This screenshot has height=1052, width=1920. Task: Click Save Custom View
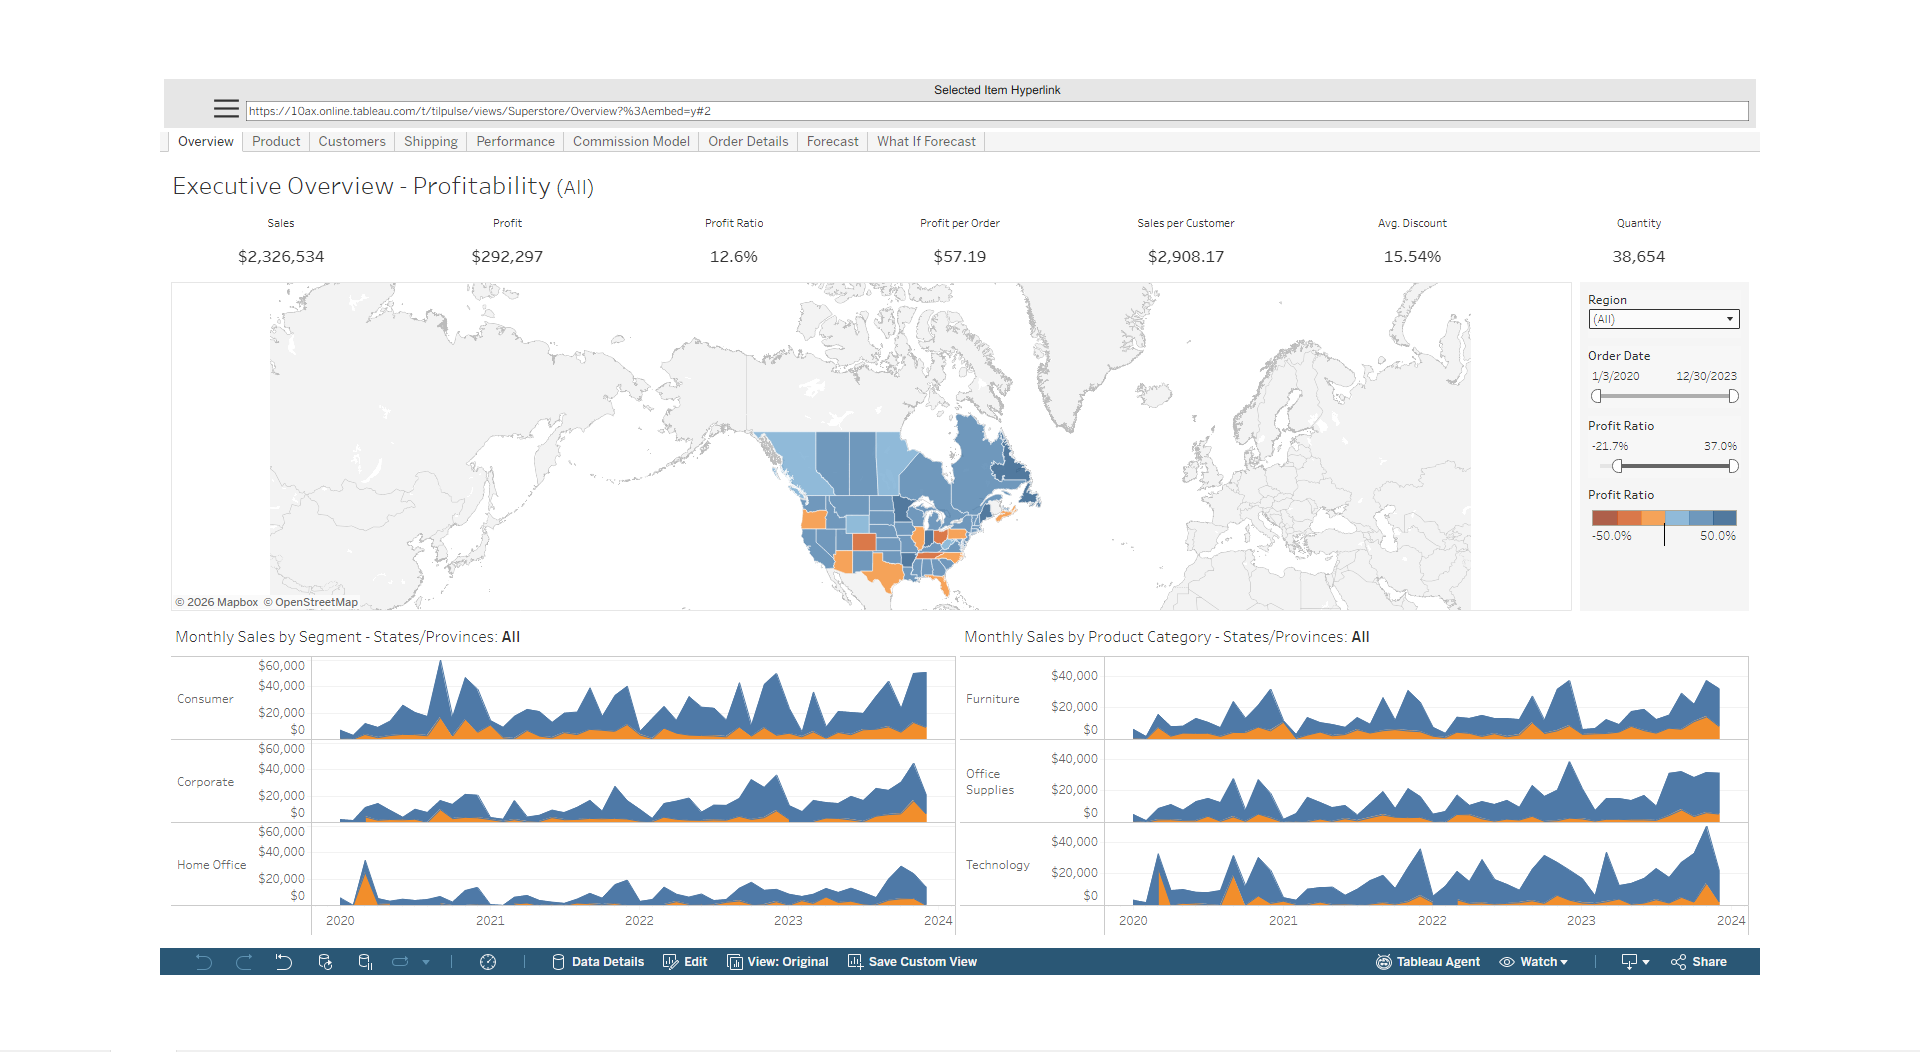(x=912, y=962)
